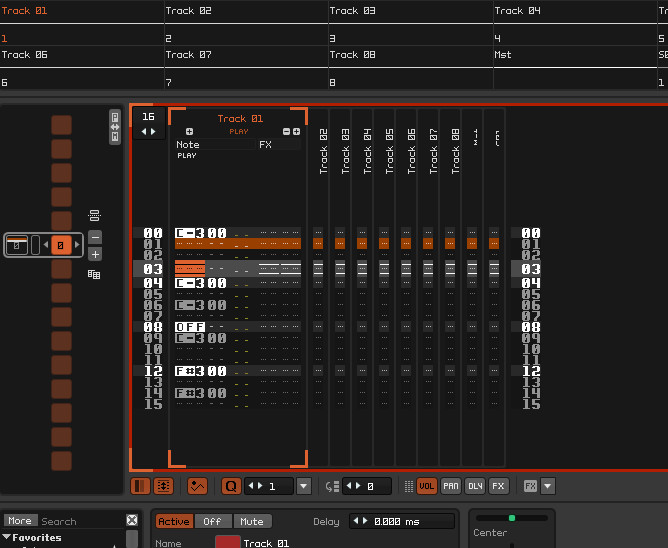Click the More button

pos(20,521)
